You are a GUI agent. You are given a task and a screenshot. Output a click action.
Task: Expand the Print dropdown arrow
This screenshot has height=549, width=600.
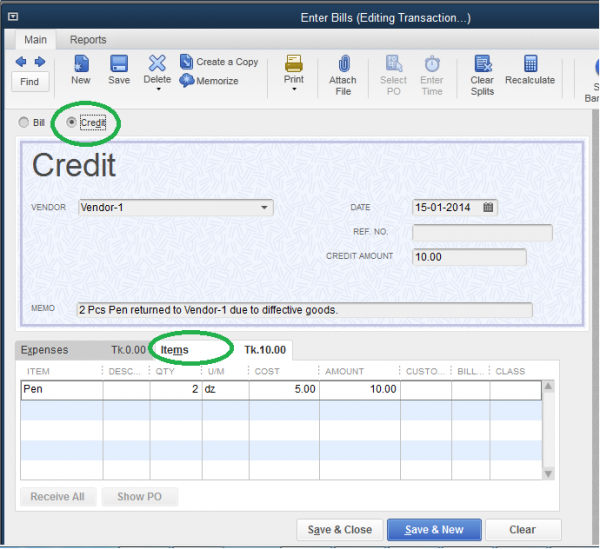point(294,90)
